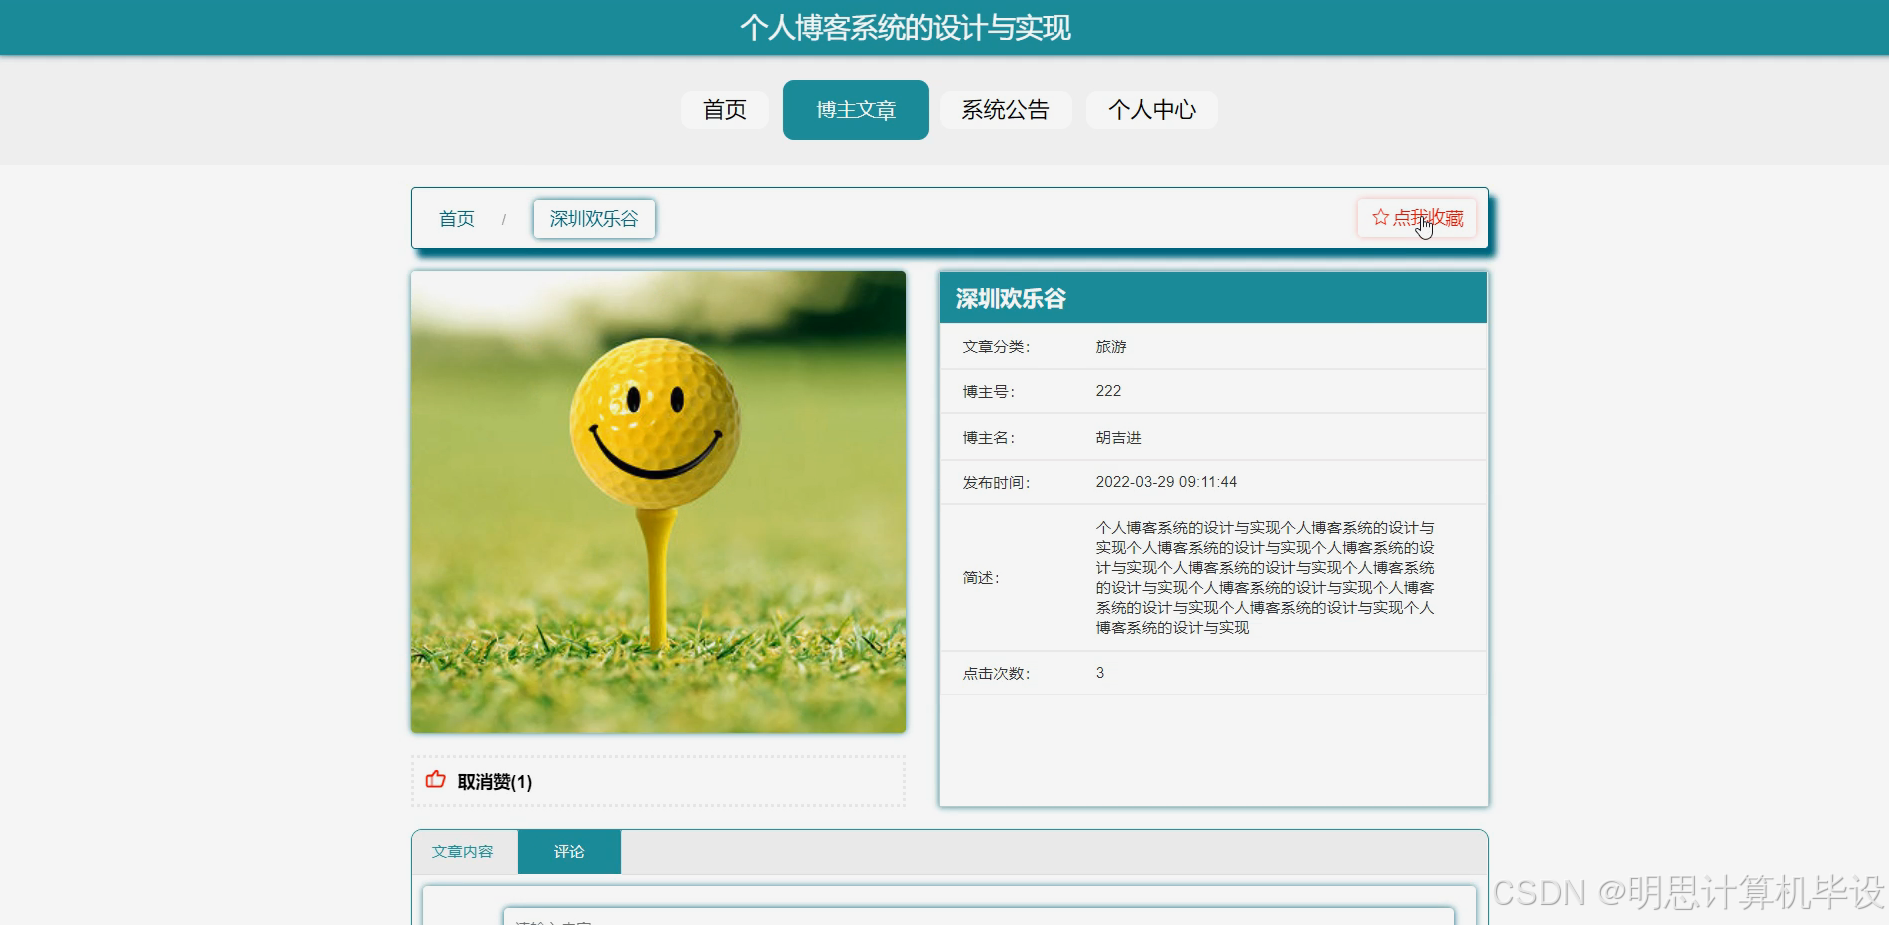
Task: Click the 文章分类: label
Action: pos(996,347)
